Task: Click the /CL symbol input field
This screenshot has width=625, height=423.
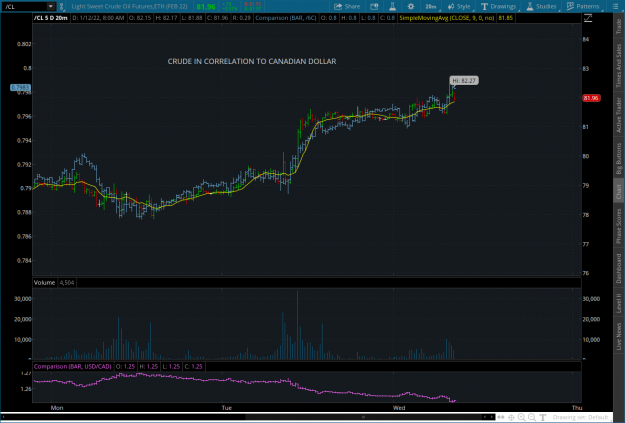Action: (x=24, y=6)
